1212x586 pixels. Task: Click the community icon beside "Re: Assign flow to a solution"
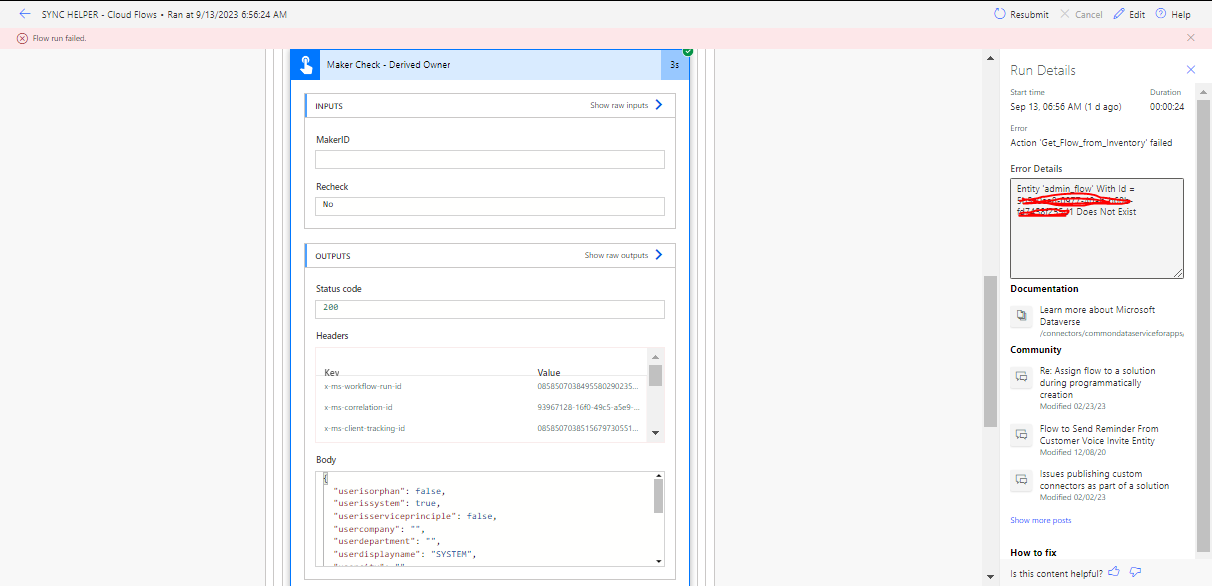[x=1021, y=376]
